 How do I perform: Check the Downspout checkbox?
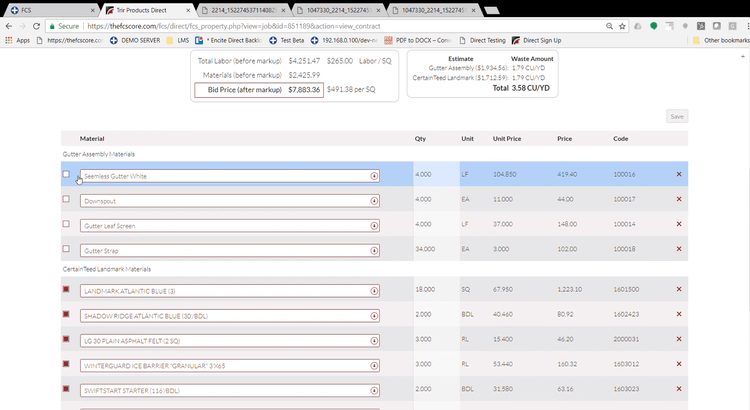click(66, 199)
